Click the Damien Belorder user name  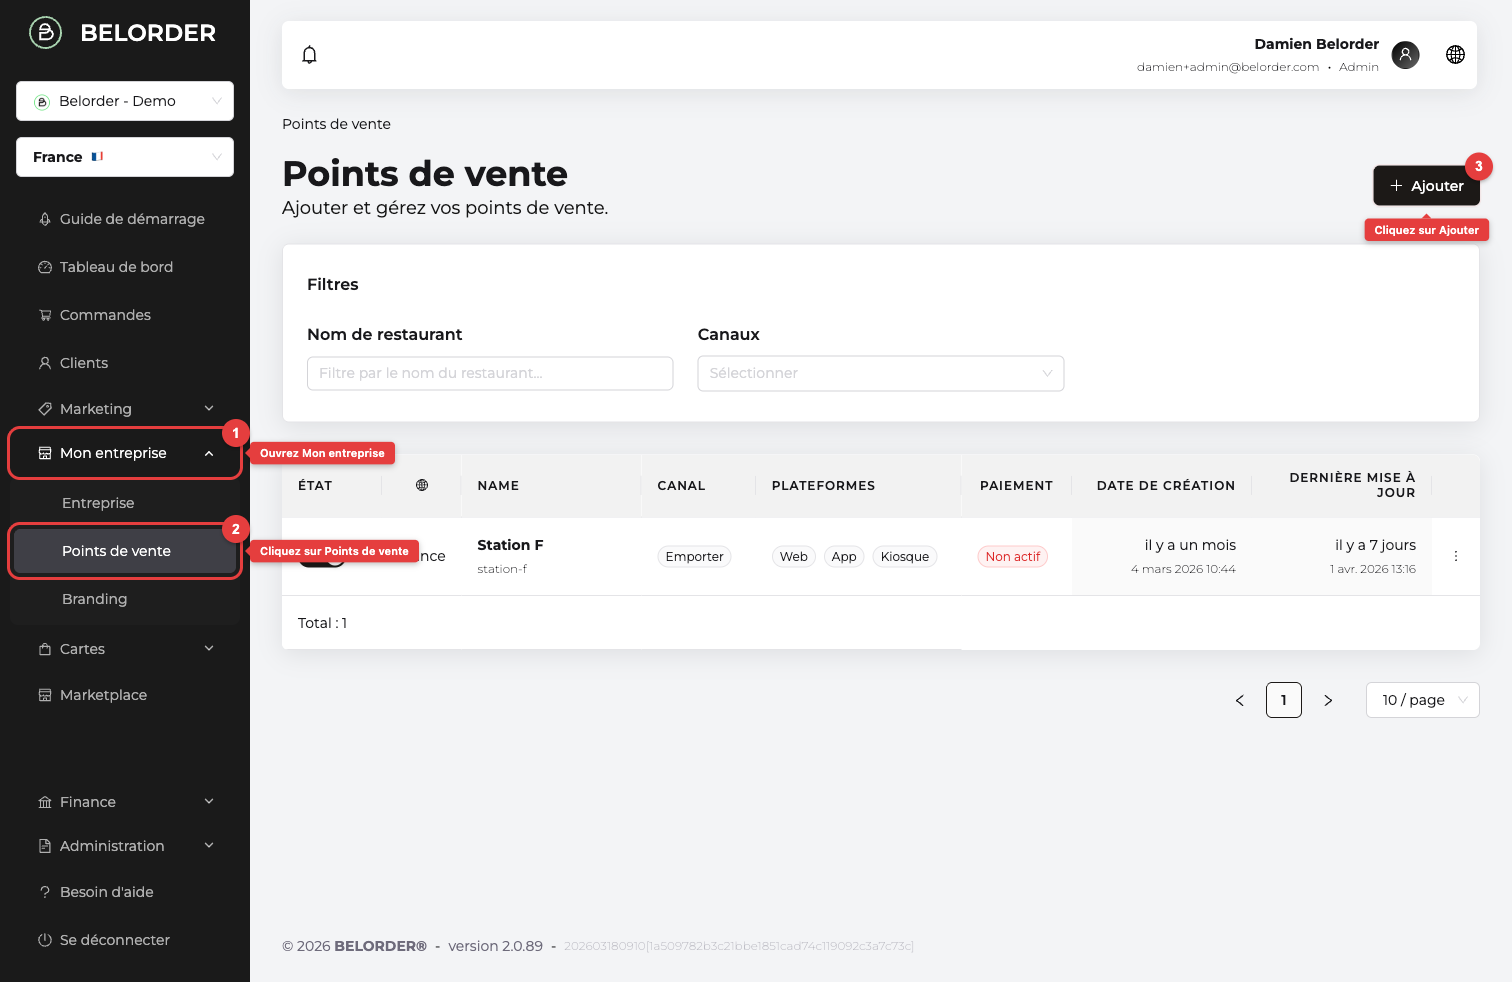point(1316,44)
